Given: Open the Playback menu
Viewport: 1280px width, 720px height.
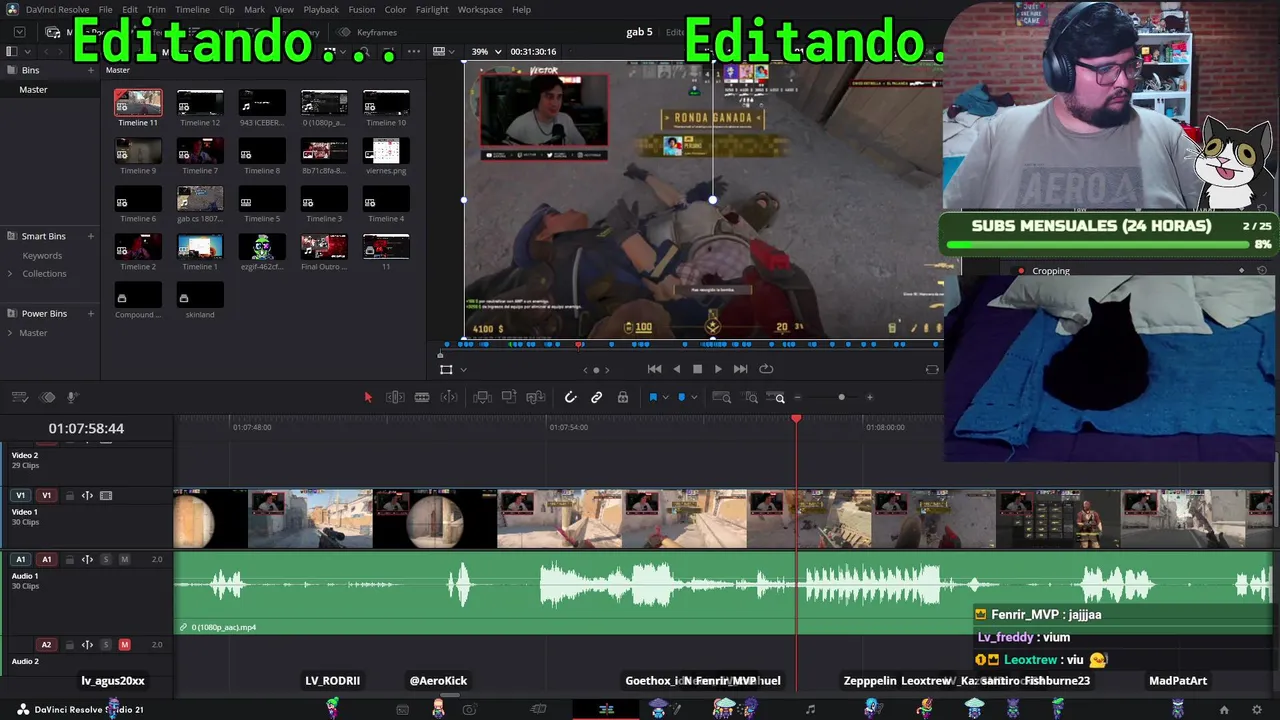Looking at the screenshot, I should coord(321,9).
